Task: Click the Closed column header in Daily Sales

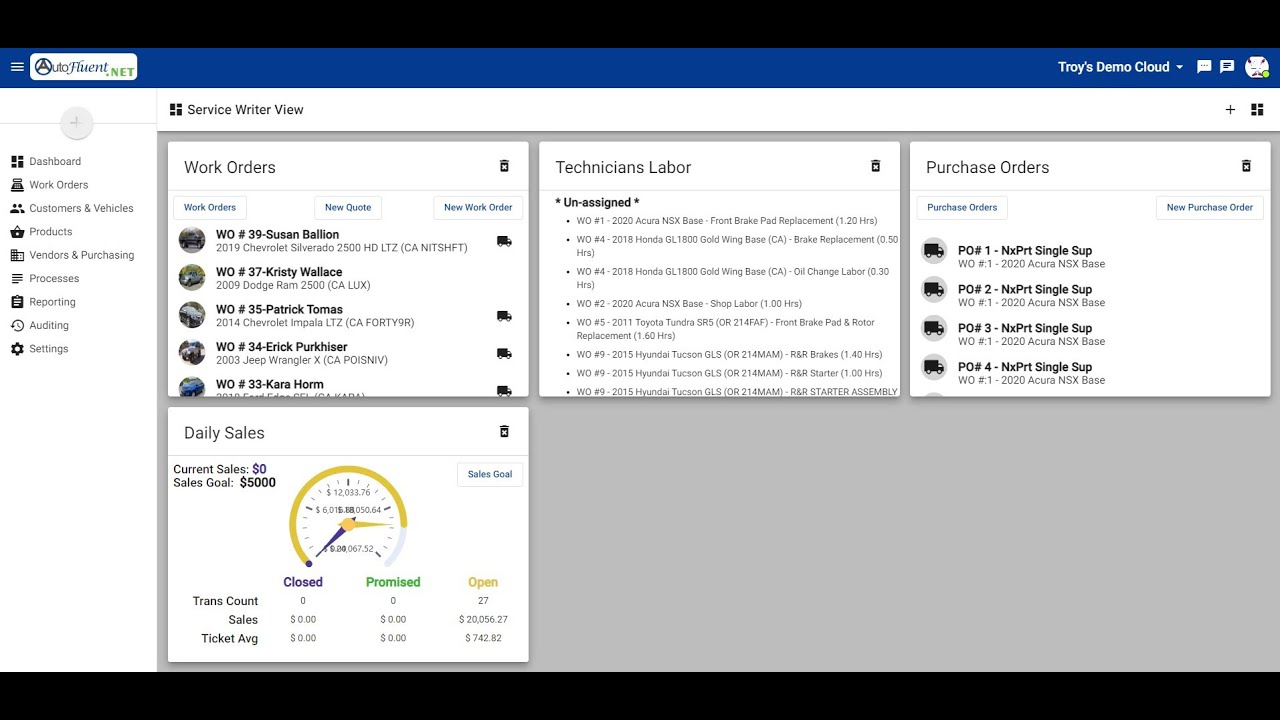Action: coord(303,582)
